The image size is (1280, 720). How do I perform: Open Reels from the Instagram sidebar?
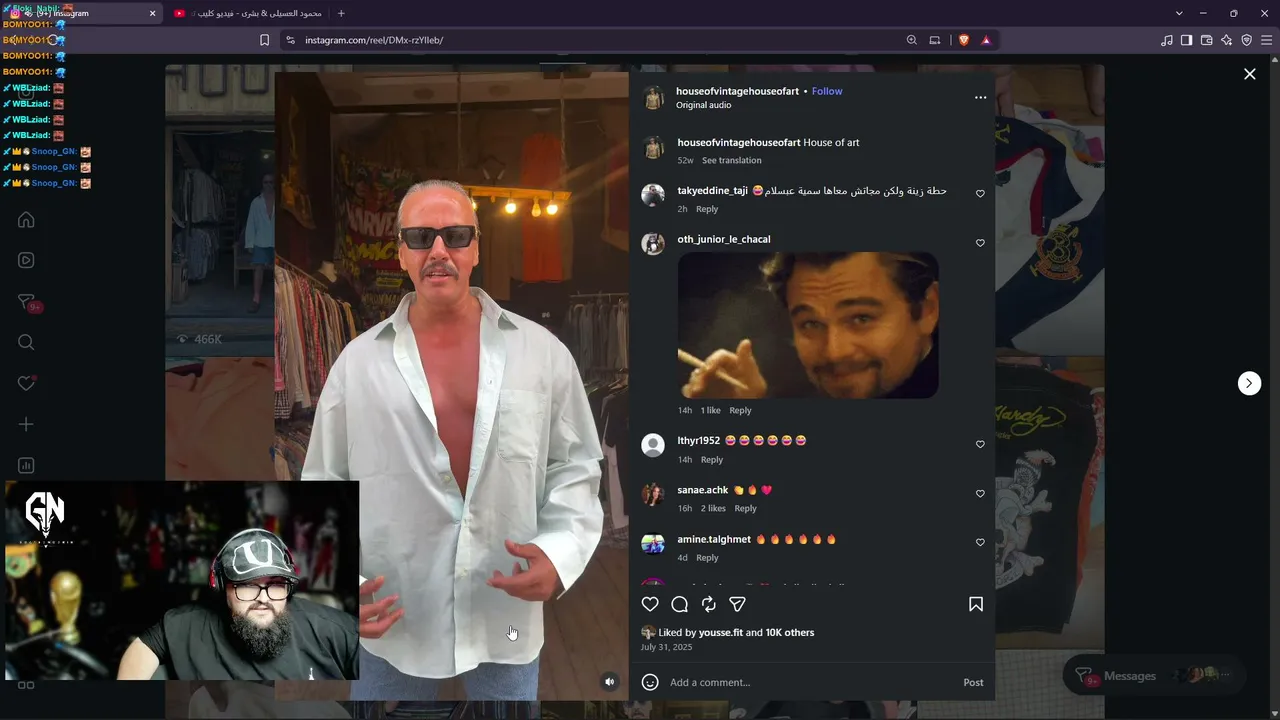[26, 260]
